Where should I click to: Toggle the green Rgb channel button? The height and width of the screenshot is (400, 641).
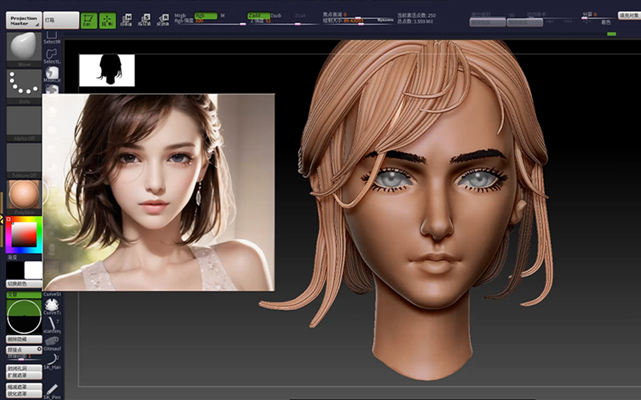206,16
